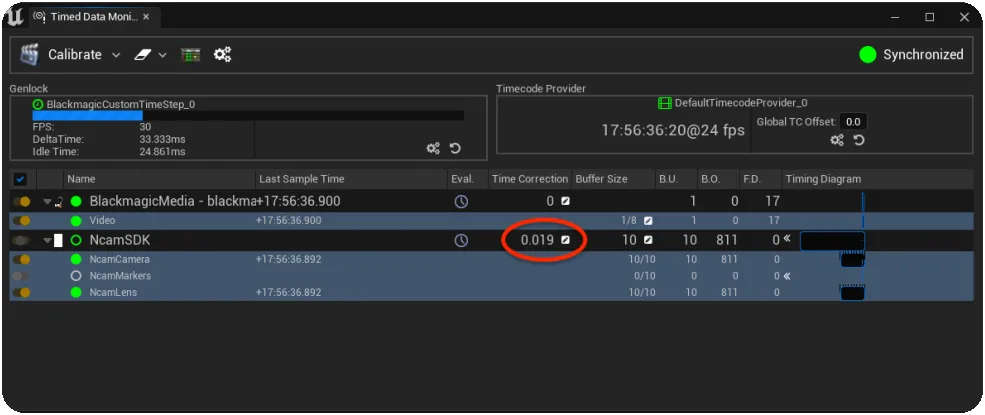The height and width of the screenshot is (415, 985).
Task: Click the Genlock blue progress bar
Action: [87, 116]
